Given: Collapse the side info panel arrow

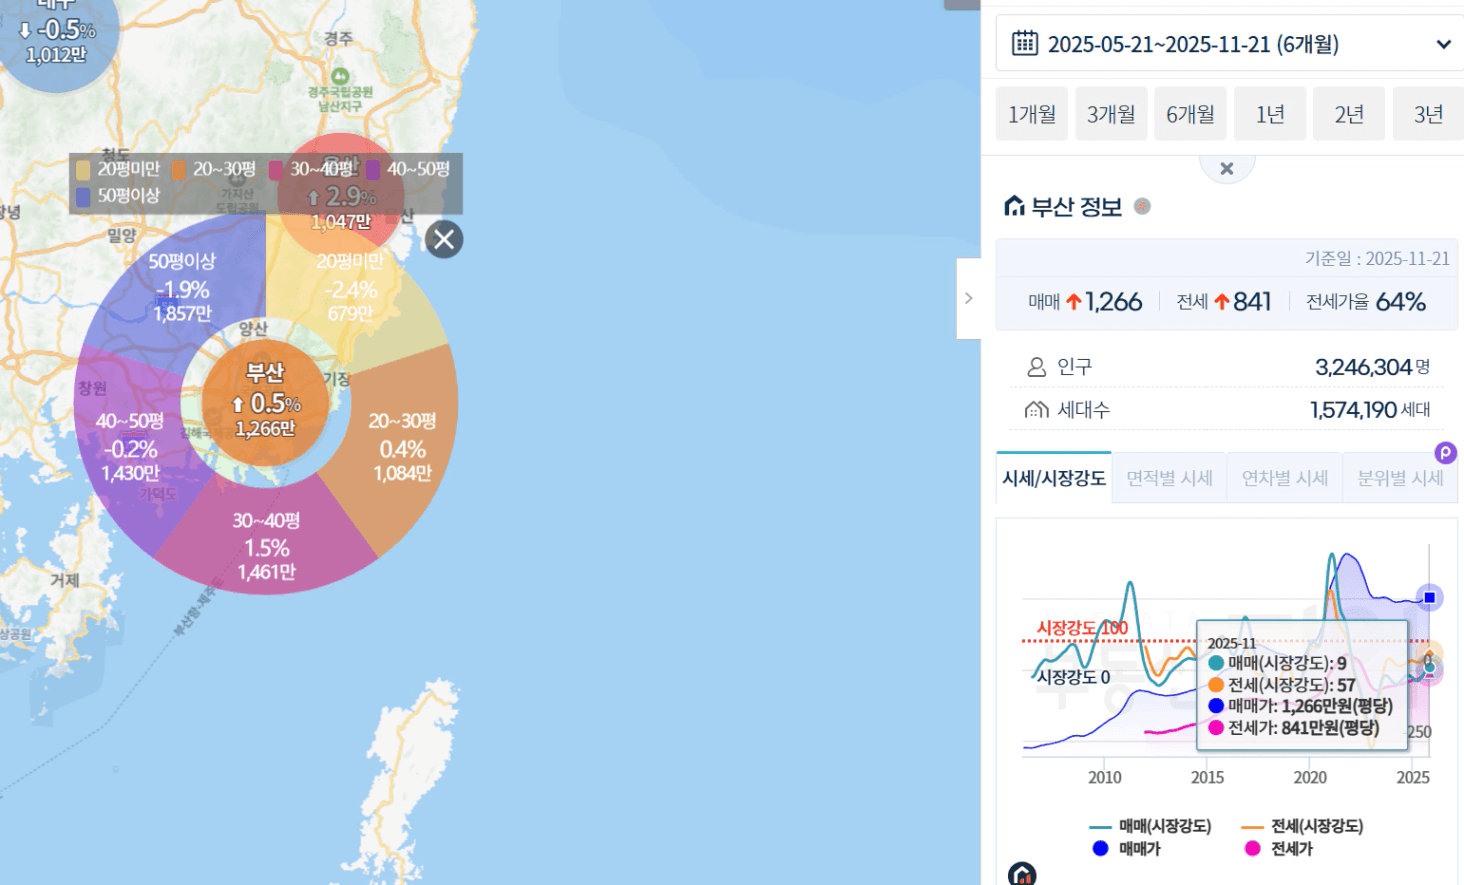Looking at the screenshot, I should [968, 298].
